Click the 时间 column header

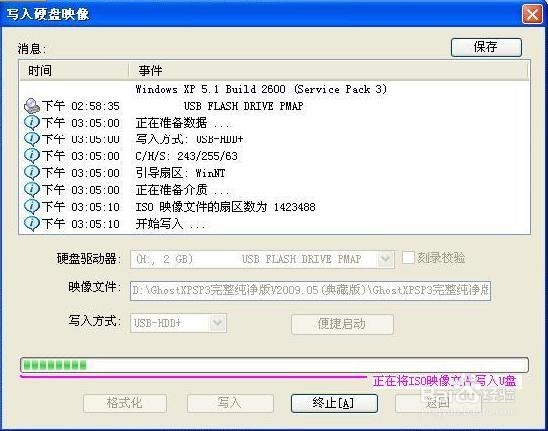click(x=74, y=71)
